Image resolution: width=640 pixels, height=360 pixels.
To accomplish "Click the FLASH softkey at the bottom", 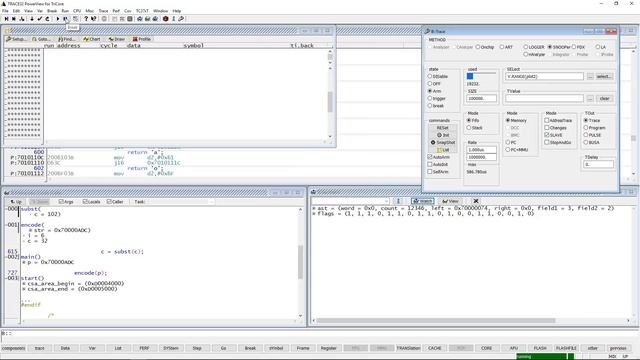I will (540, 348).
